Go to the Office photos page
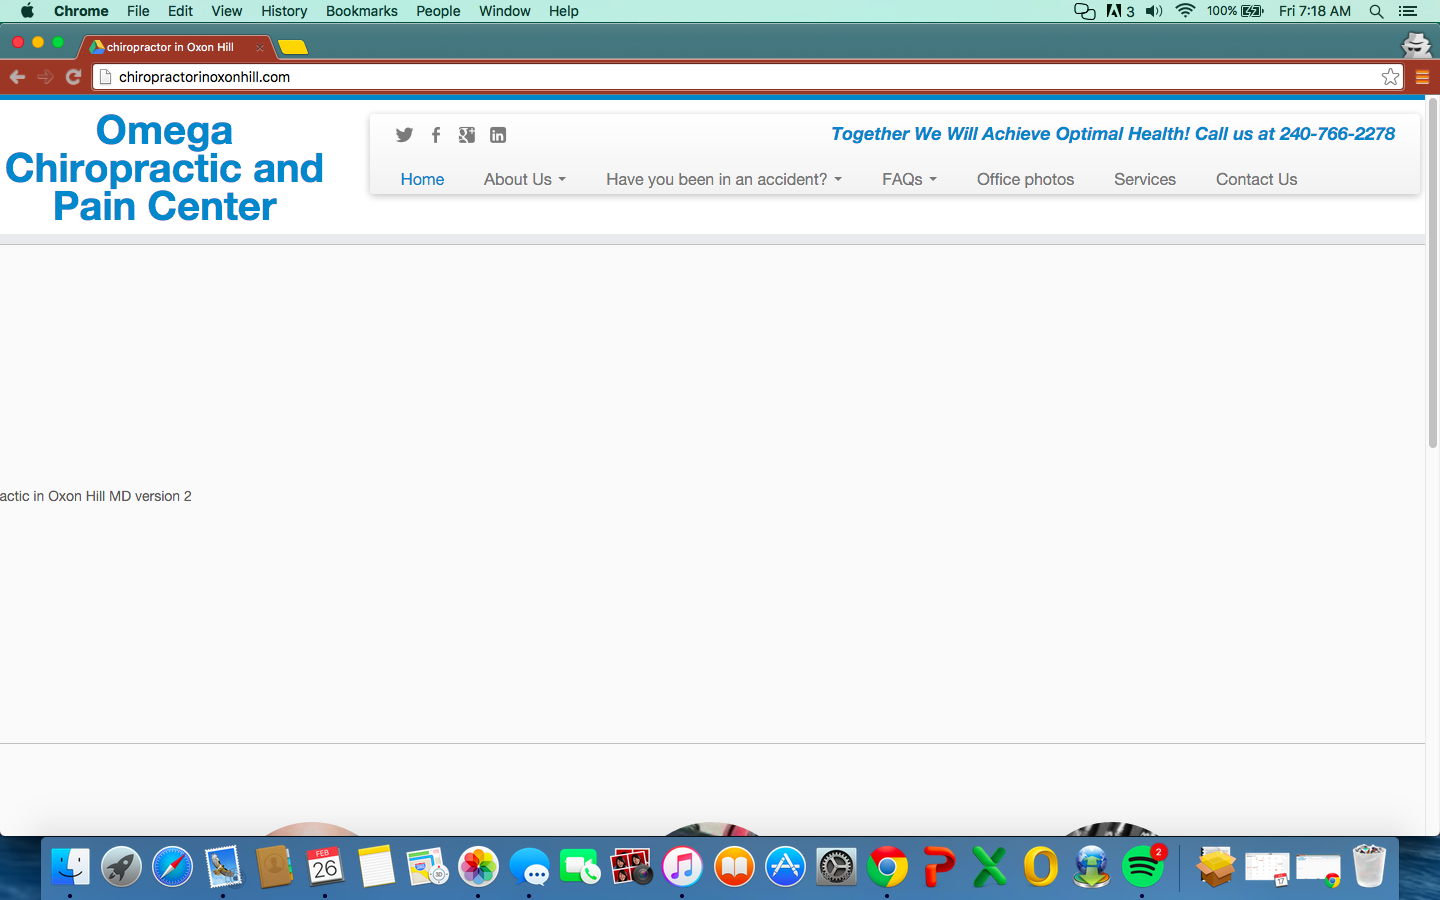 point(1025,179)
